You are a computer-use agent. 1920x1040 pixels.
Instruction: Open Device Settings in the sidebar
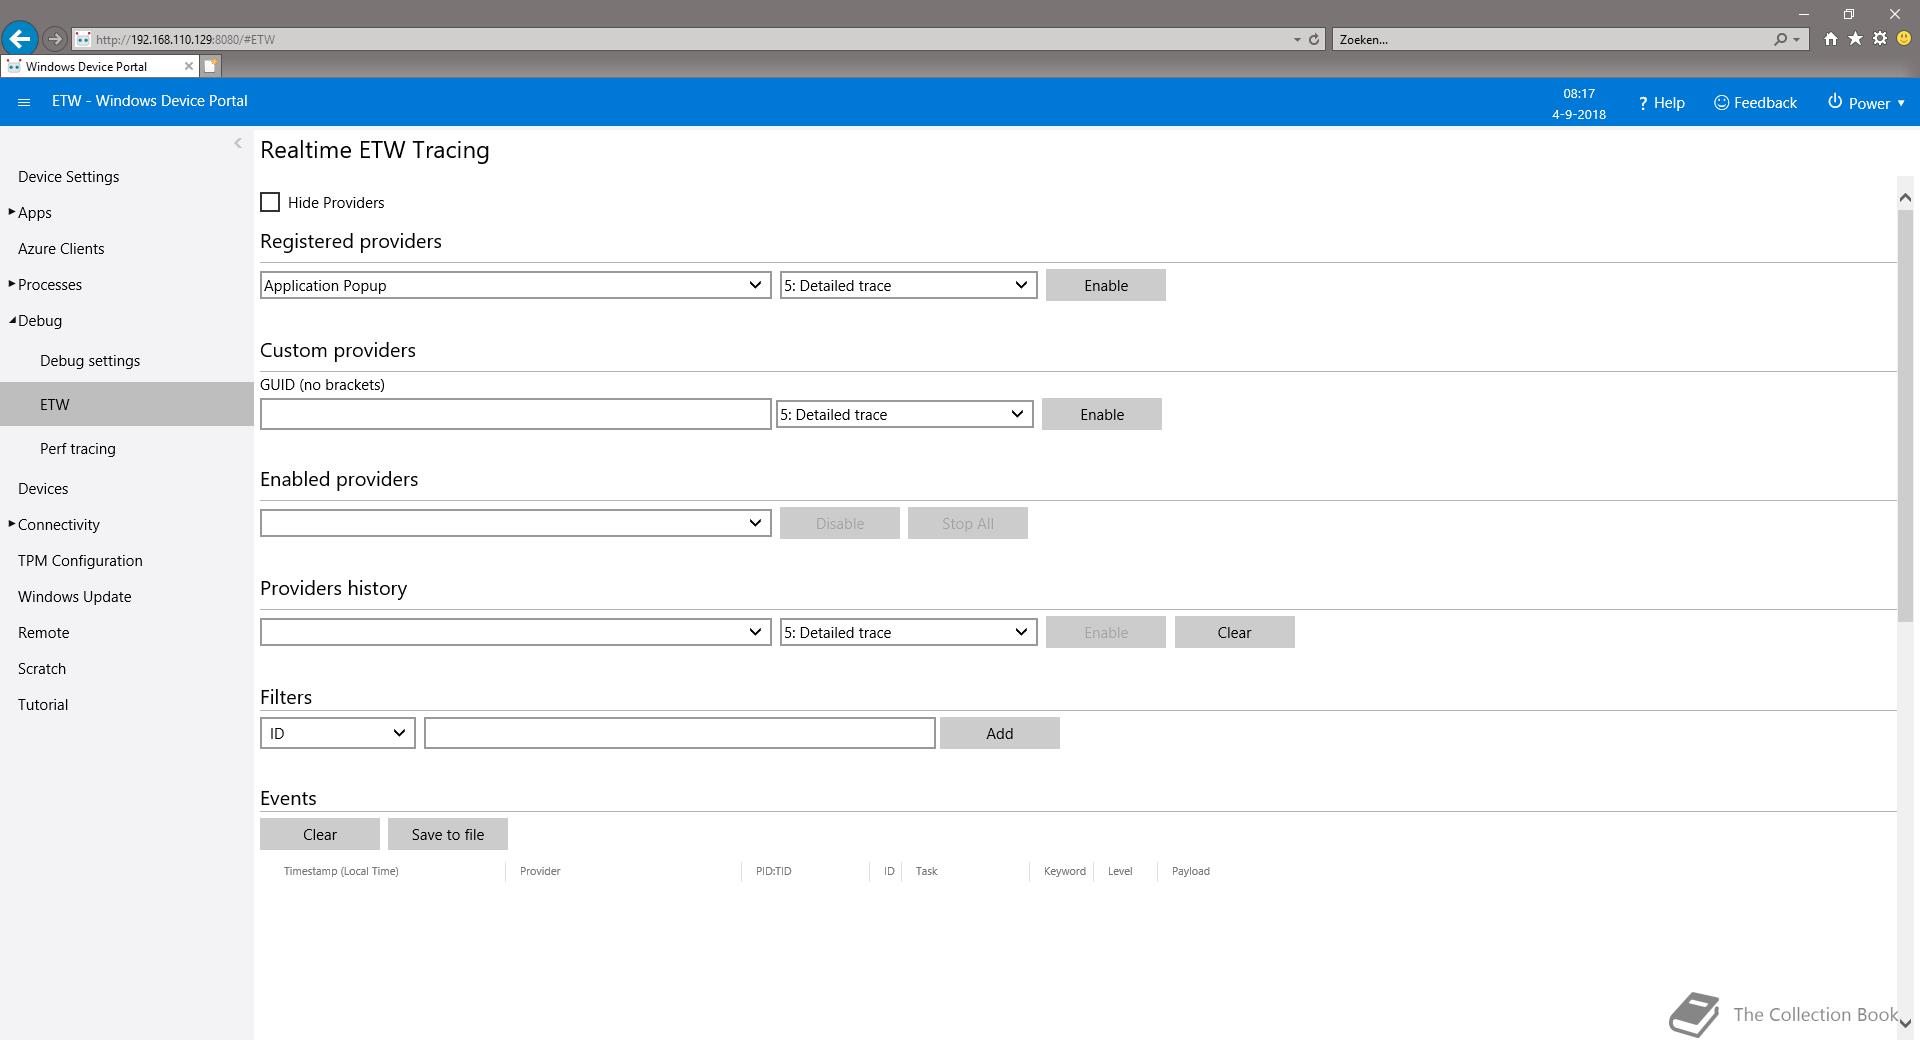68,177
